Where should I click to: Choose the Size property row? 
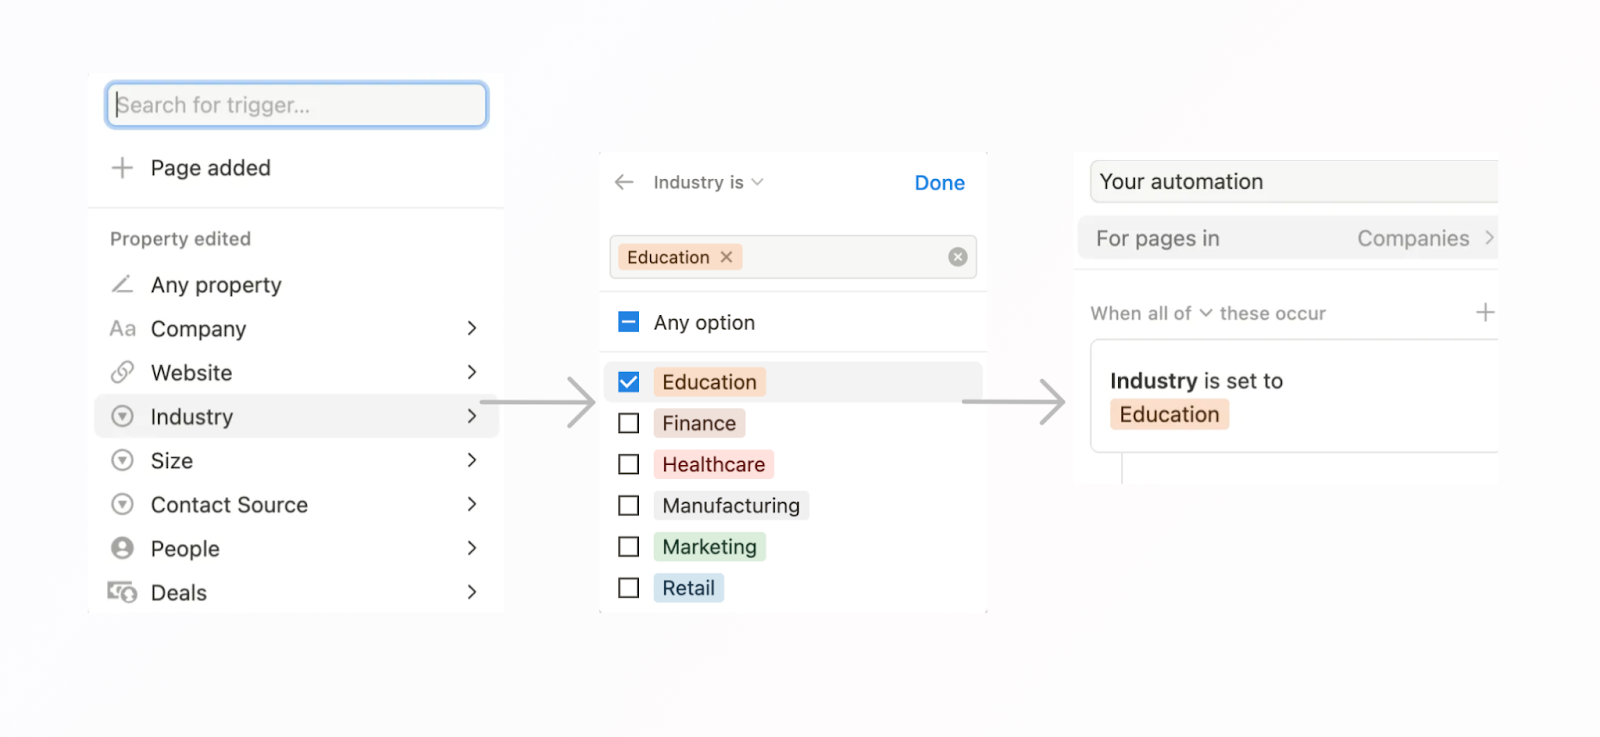point(296,461)
